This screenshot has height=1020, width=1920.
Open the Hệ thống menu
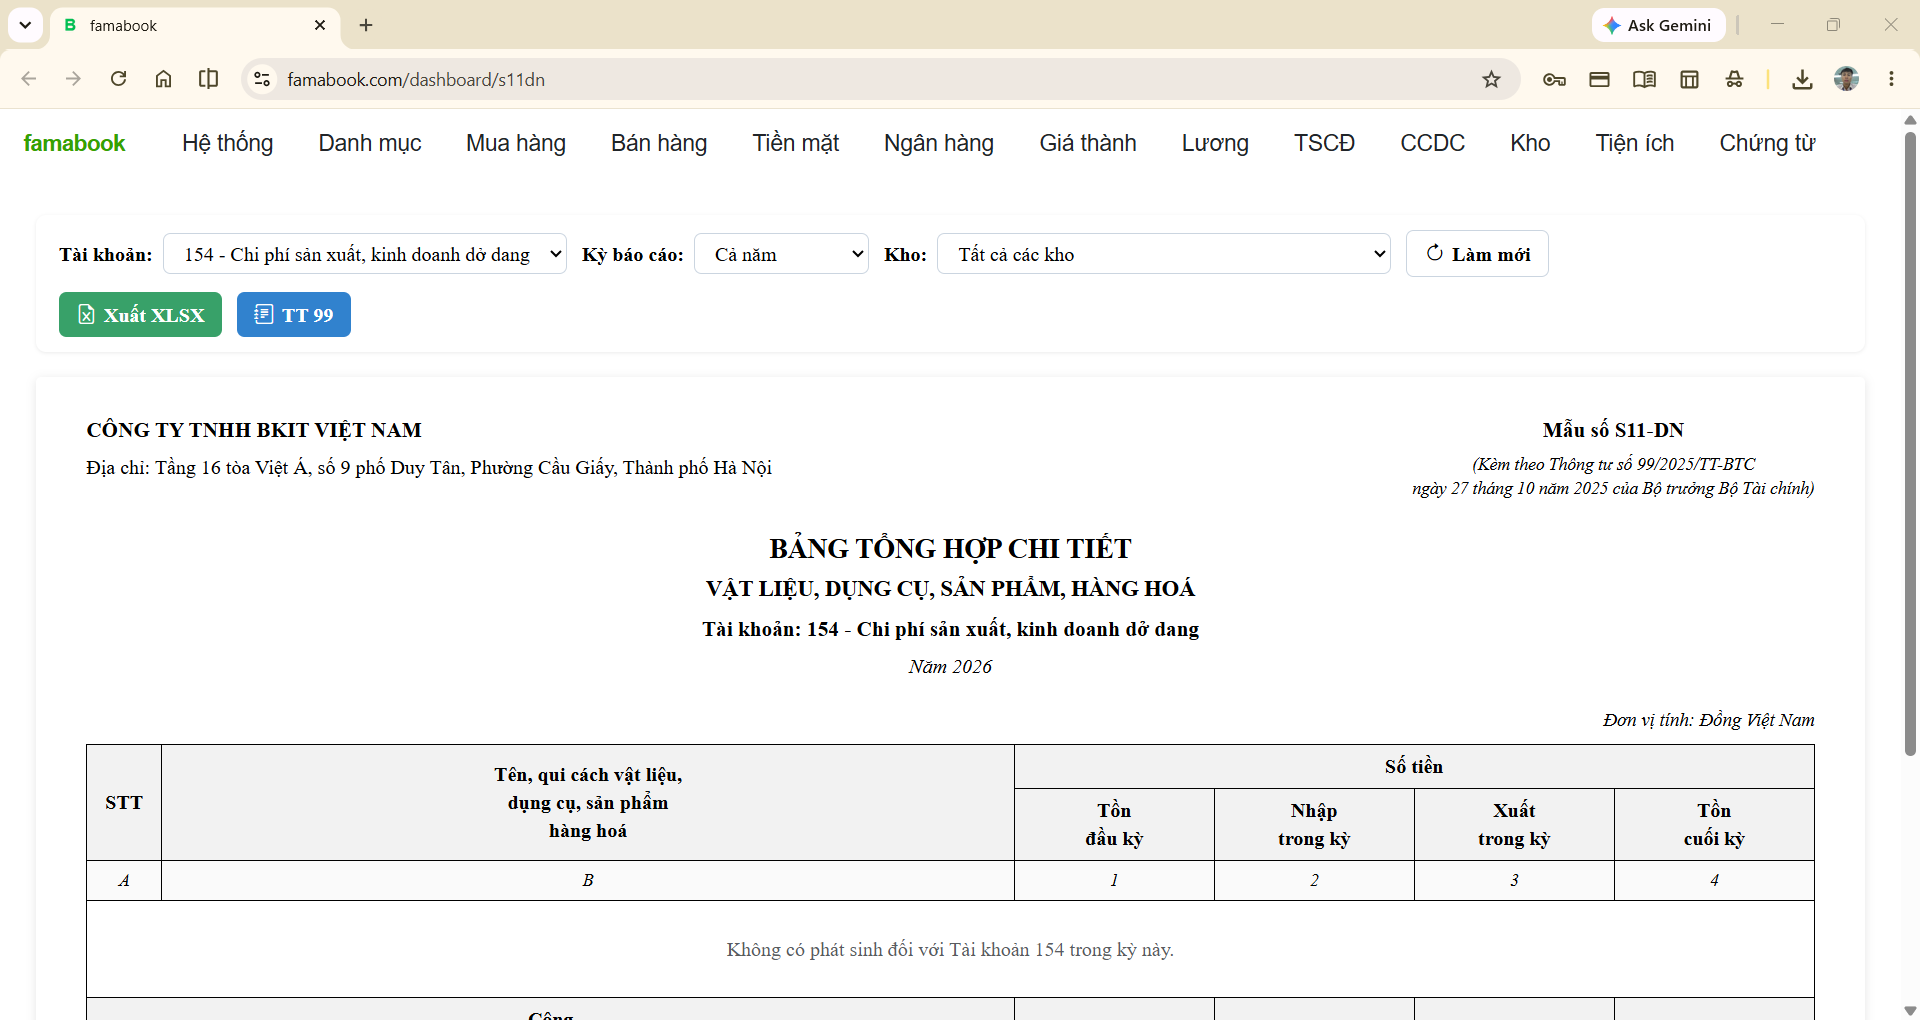pyautogui.click(x=228, y=143)
